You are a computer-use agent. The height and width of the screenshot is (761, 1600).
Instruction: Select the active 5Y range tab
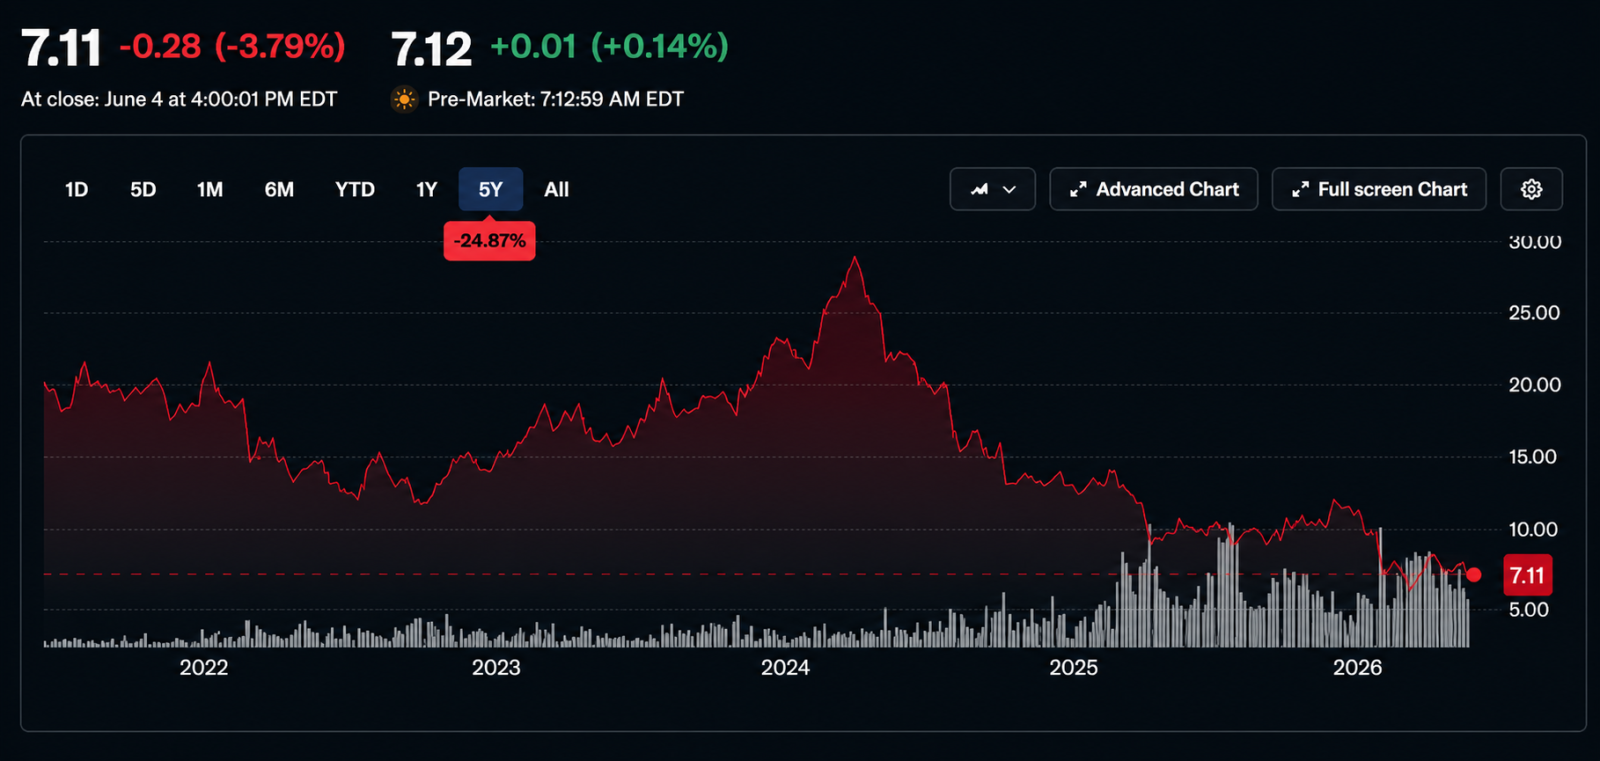[490, 189]
